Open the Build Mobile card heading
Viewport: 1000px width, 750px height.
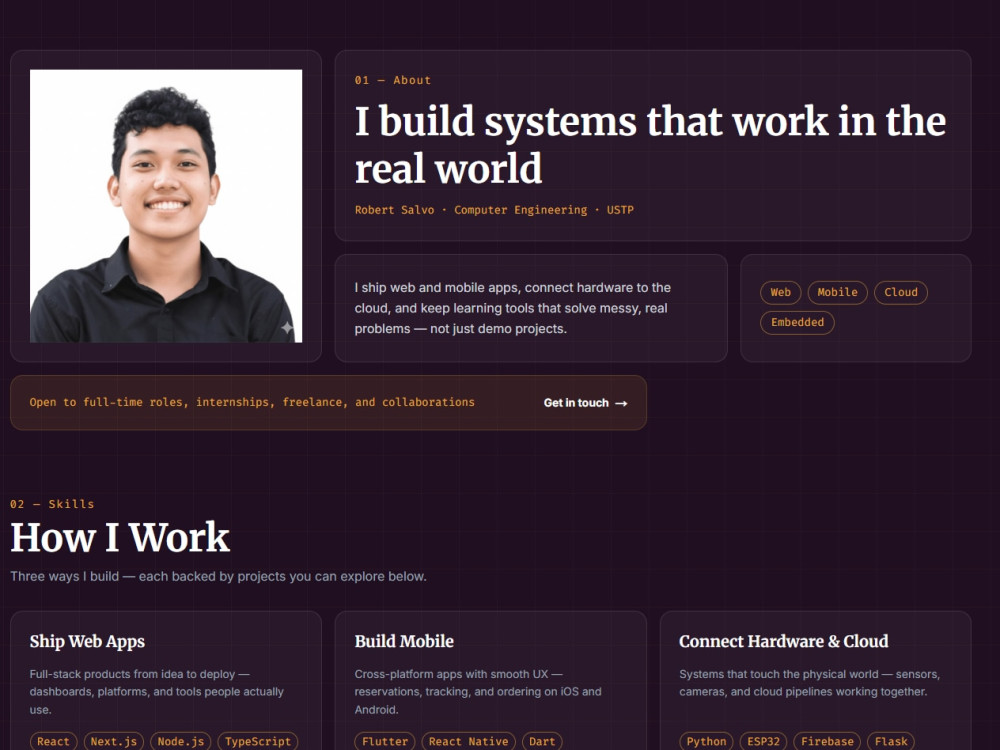(404, 641)
